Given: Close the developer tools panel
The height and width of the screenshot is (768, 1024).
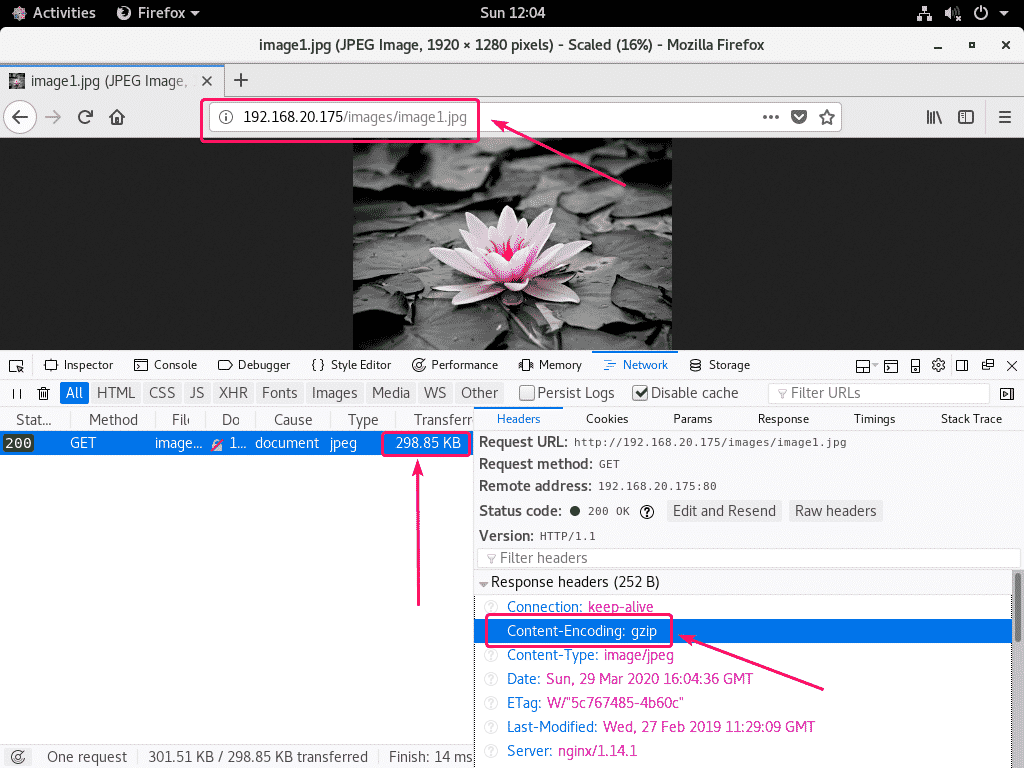Looking at the screenshot, I should (1012, 366).
